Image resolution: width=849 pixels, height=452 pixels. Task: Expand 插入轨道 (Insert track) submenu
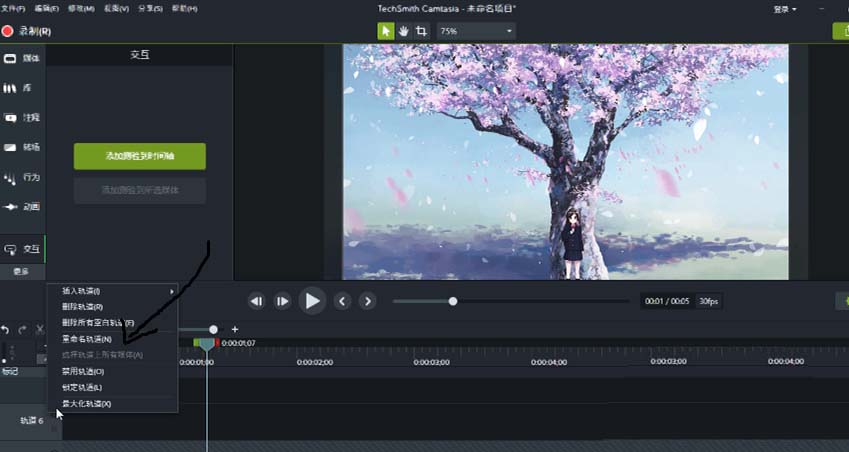(x=113, y=291)
